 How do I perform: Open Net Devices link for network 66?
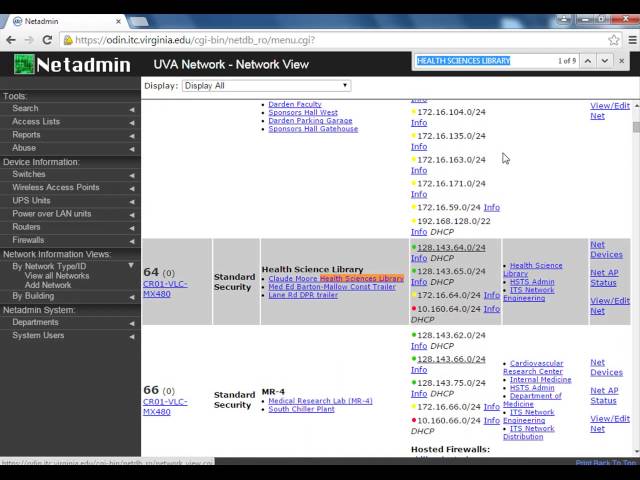pyautogui.click(x=606, y=368)
